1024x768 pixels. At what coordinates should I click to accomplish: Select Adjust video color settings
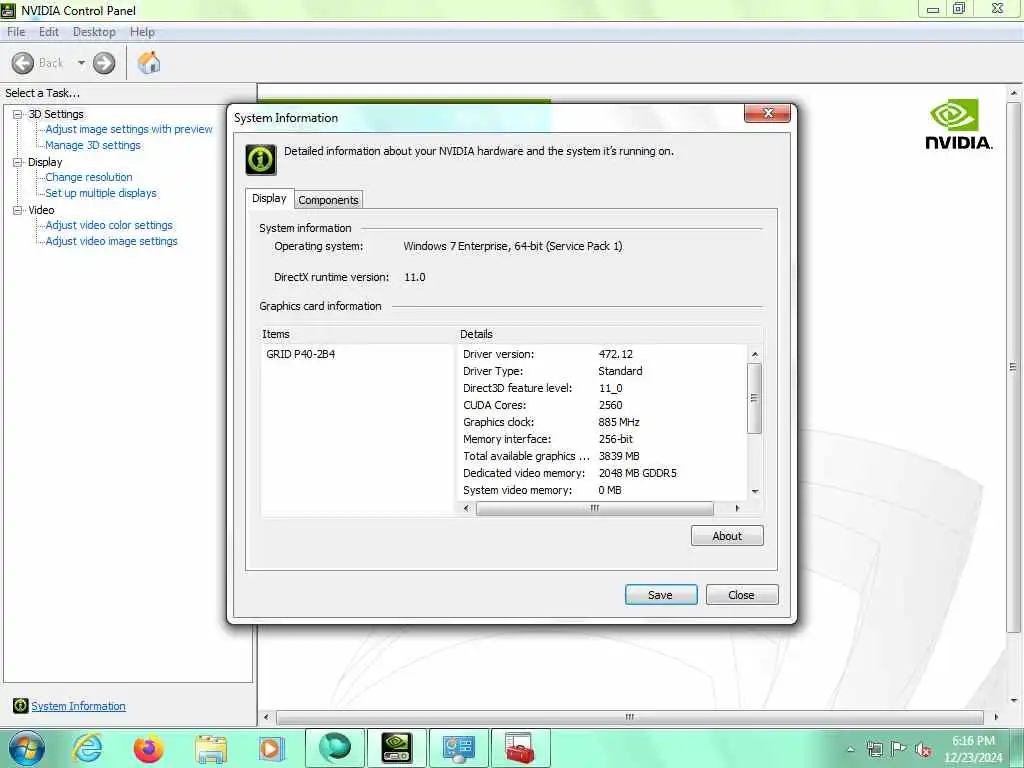coord(109,225)
